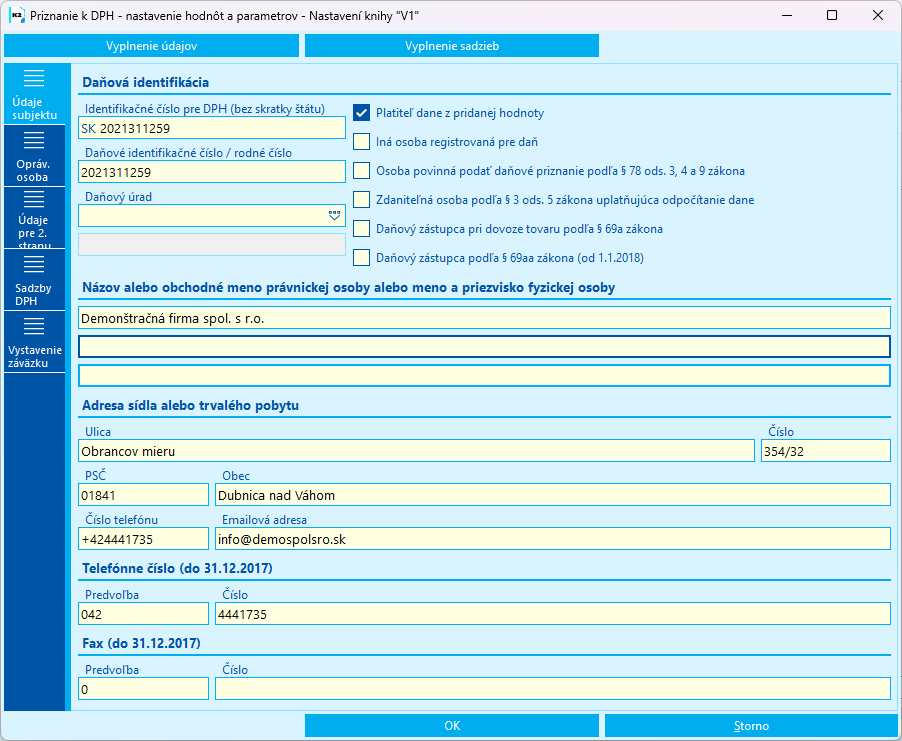The height and width of the screenshot is (741, 902).
Task: Enable Iná osoba registrovaná pre daň
Action: click(x=361, y=142)
